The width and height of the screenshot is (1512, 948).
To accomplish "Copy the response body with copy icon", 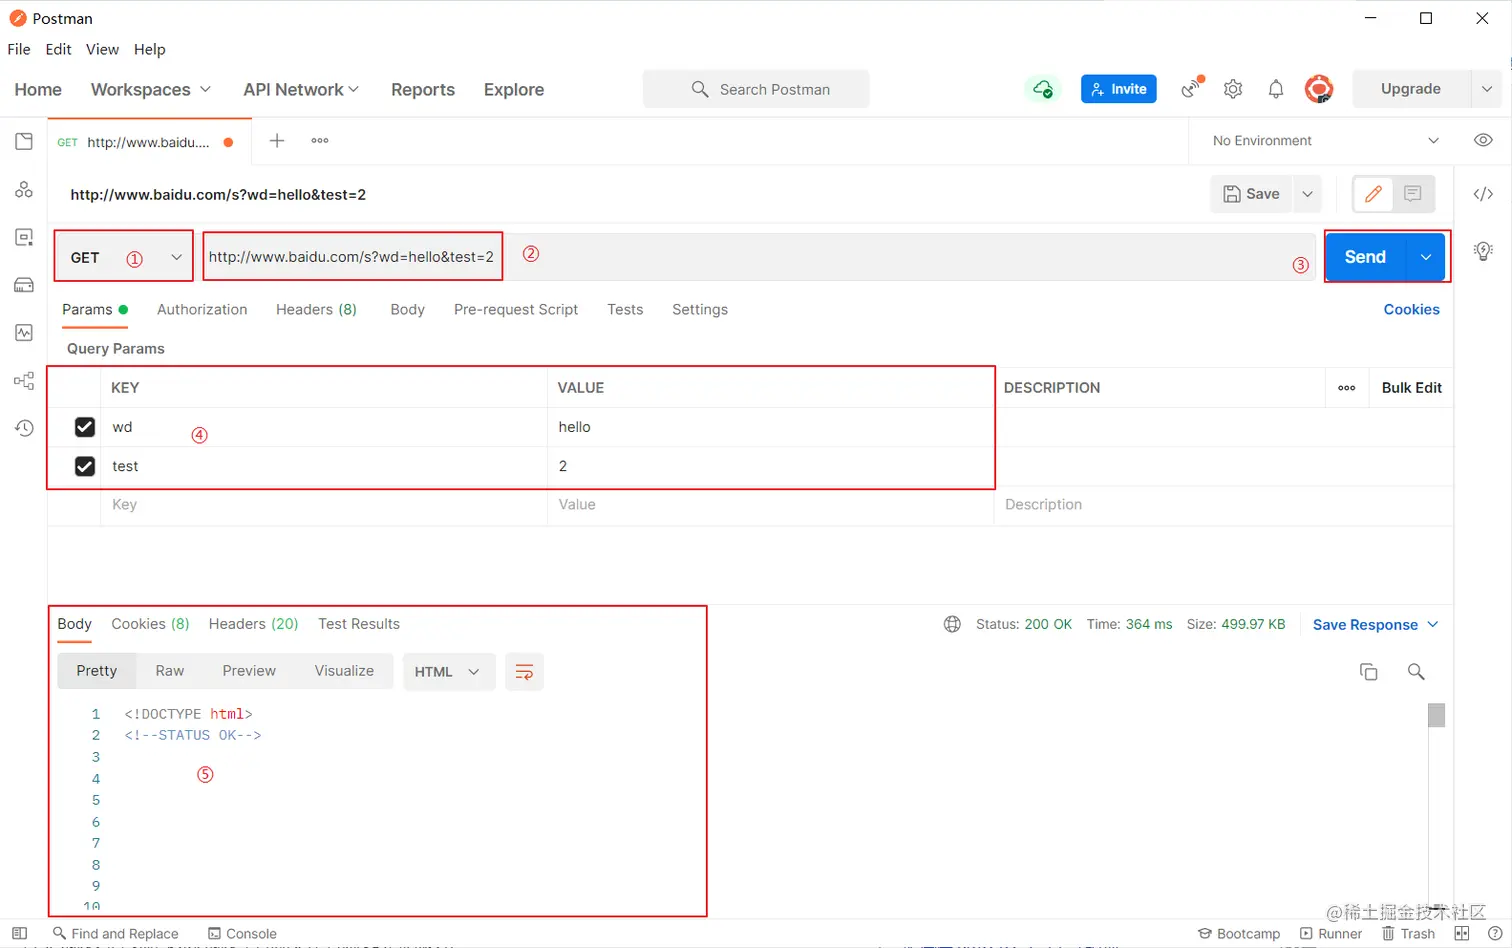I will click(x=1369, y=672).
